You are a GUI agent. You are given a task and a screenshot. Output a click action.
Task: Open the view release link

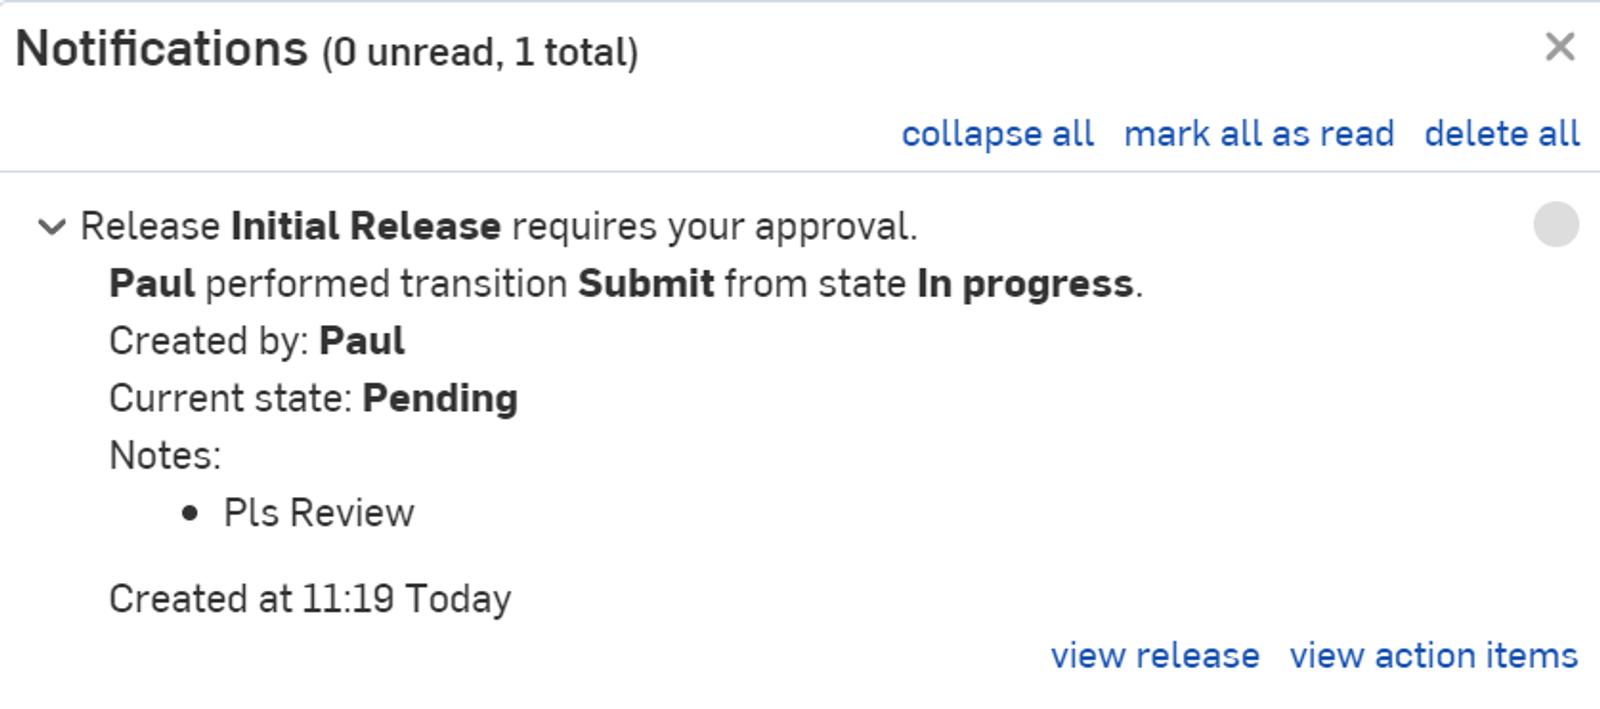coord(1154,656)
